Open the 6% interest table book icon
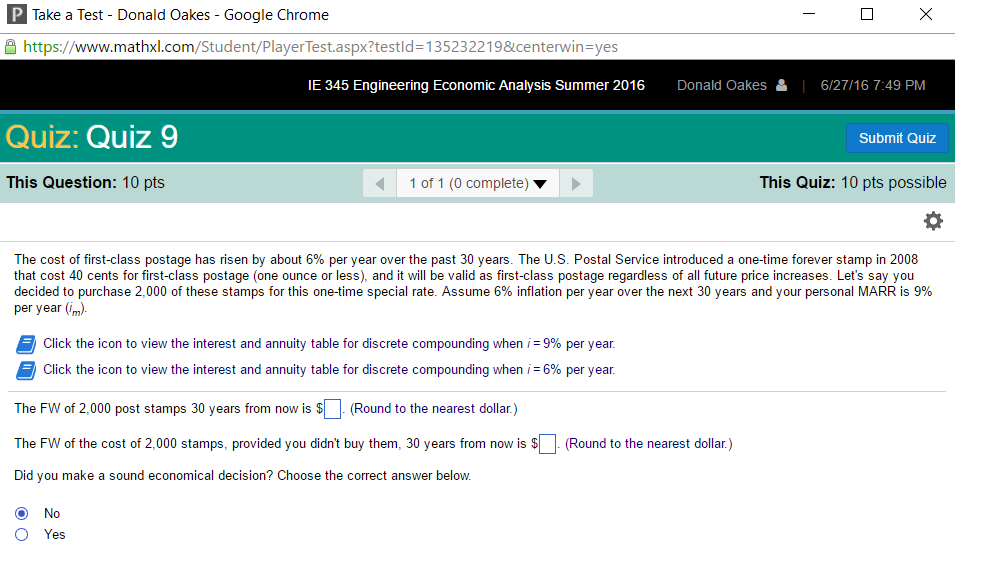 [25, 370]
